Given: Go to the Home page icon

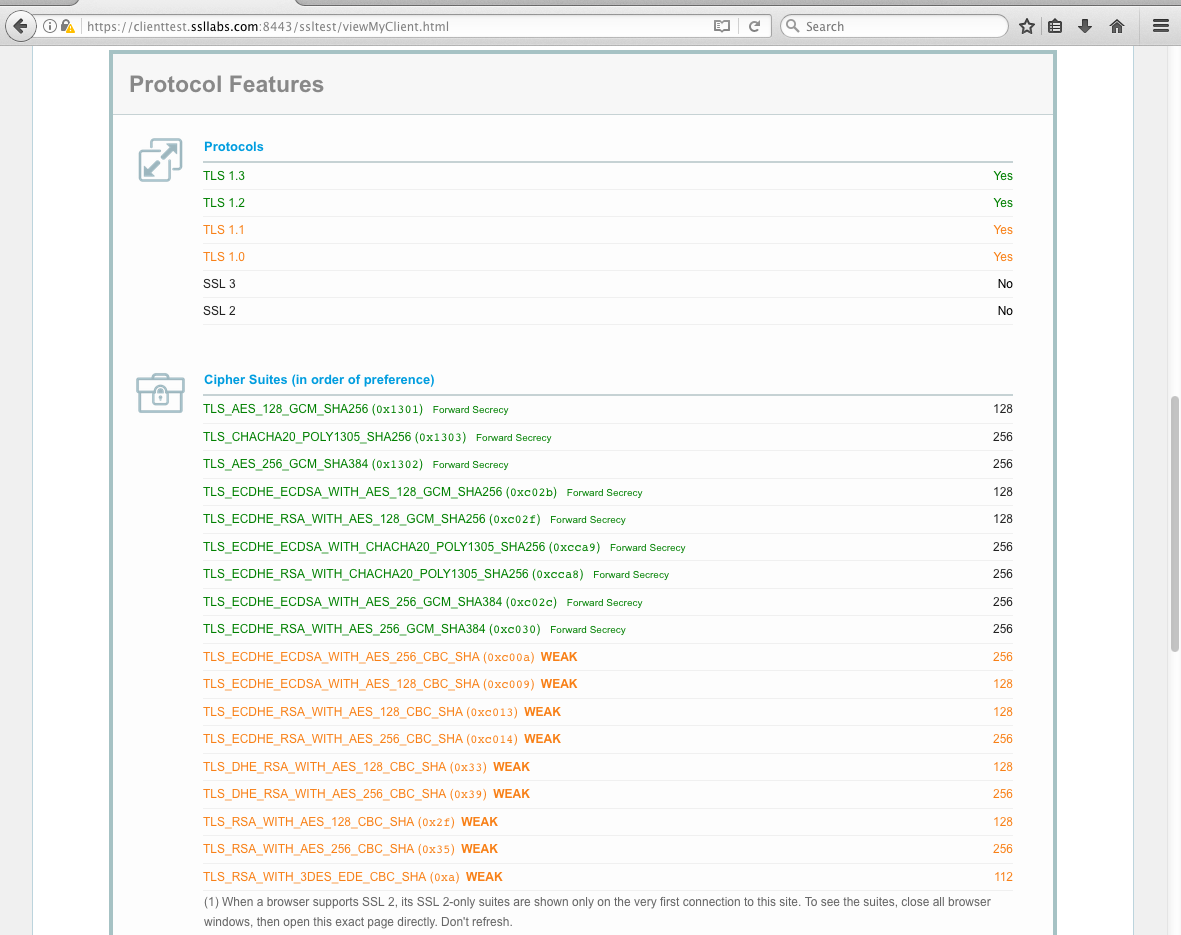Looking at the screenshot, I should click(x=1117, y=26).
